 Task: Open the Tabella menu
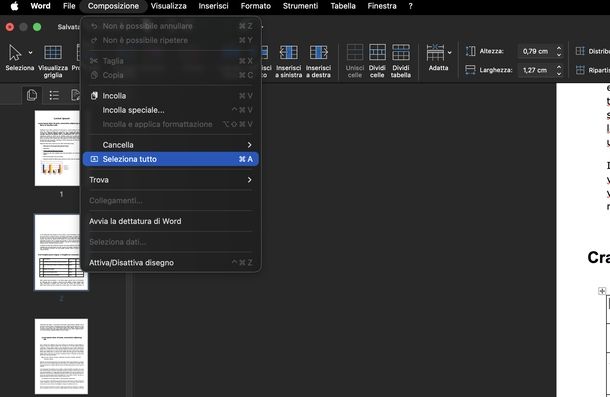343,6
